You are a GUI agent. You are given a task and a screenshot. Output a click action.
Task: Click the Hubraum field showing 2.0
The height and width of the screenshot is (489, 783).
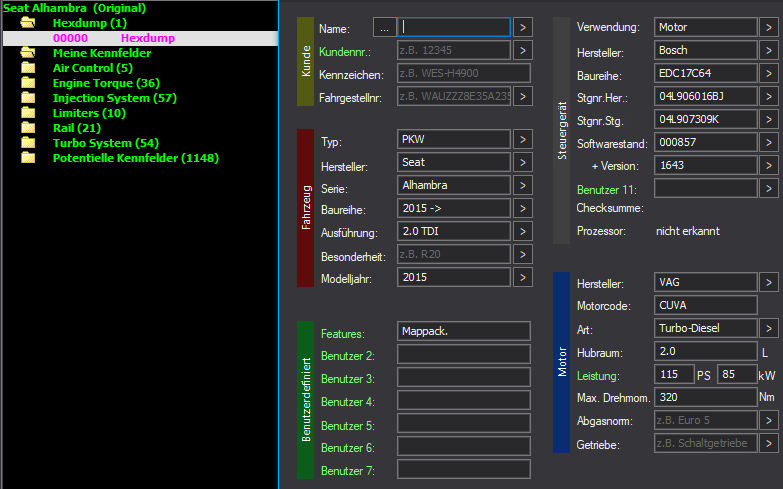706,351
